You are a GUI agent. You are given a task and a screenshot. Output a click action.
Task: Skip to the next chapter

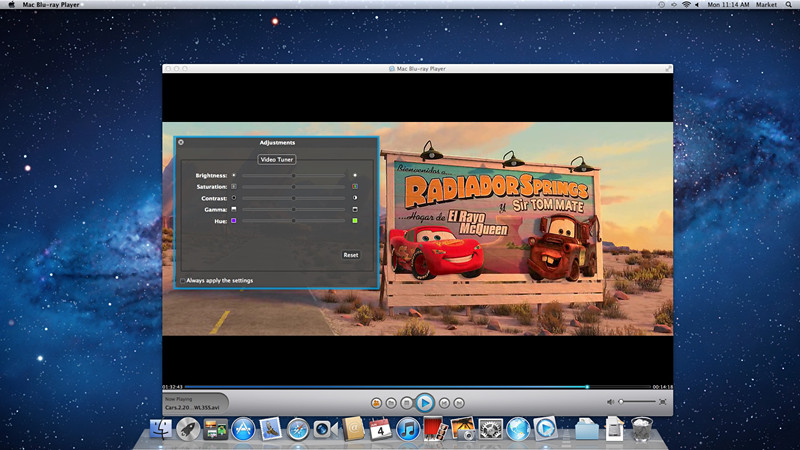pyautogui.click(x=458, y=402)
